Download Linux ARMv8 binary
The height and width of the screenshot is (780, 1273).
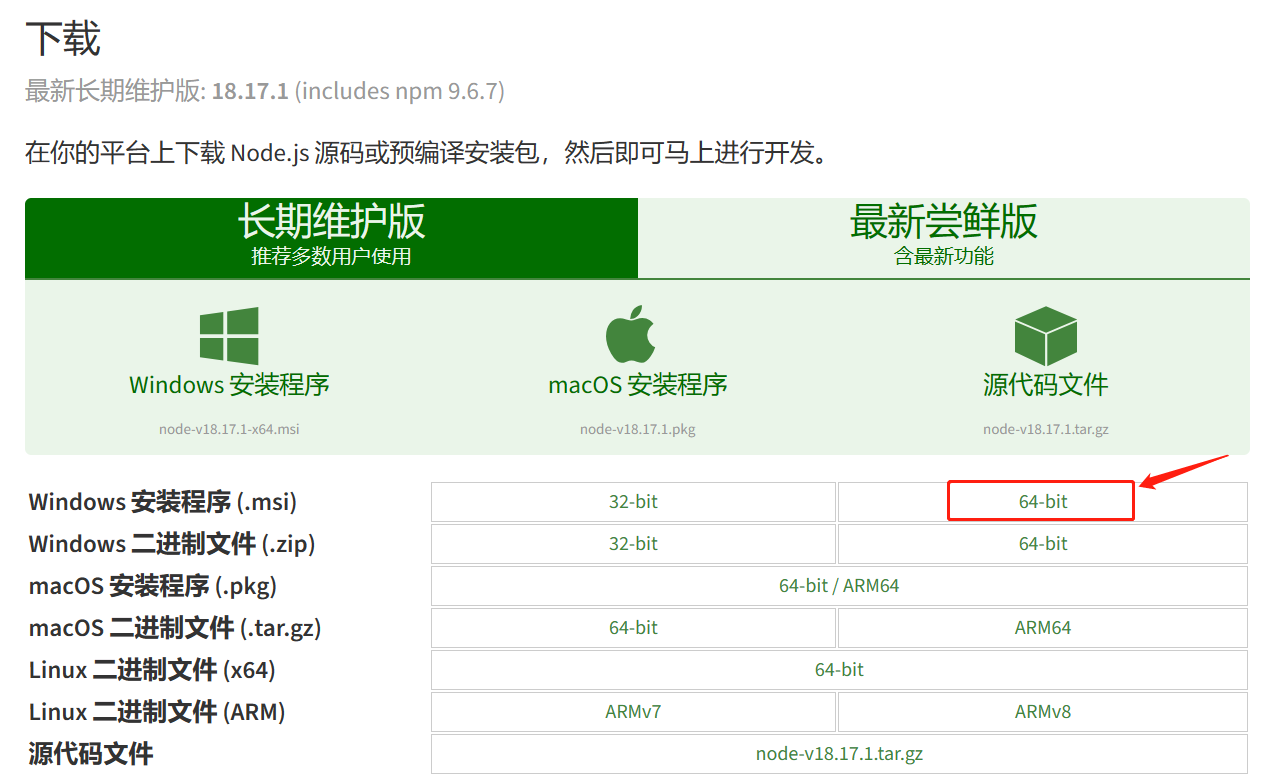pyautogui.click(x=1043, y=712)
